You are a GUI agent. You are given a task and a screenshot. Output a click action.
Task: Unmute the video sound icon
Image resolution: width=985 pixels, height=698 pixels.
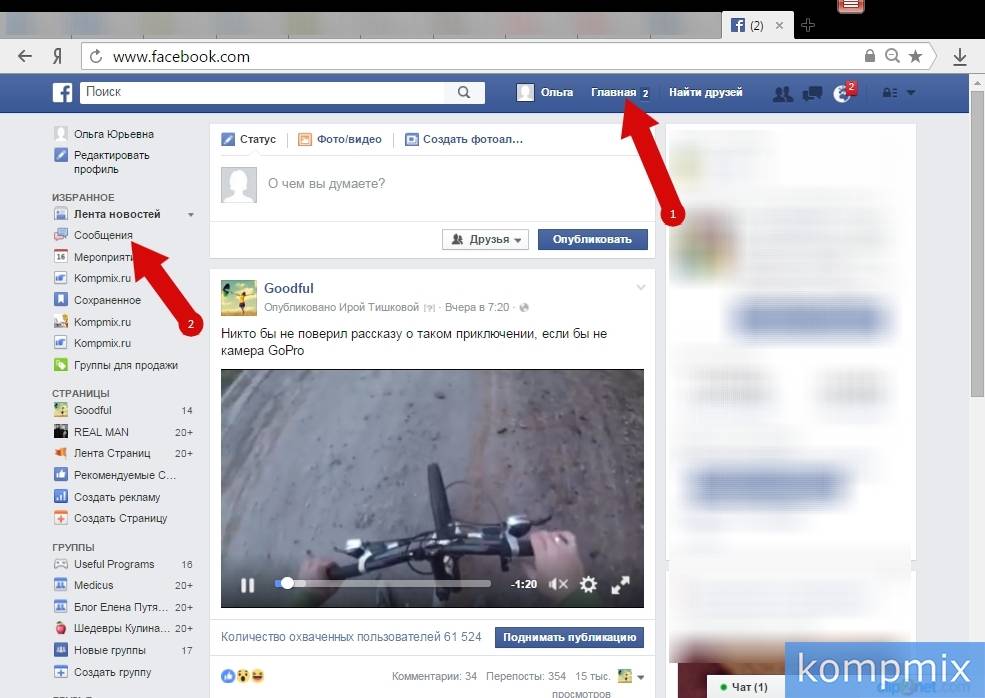click(558, 584)
